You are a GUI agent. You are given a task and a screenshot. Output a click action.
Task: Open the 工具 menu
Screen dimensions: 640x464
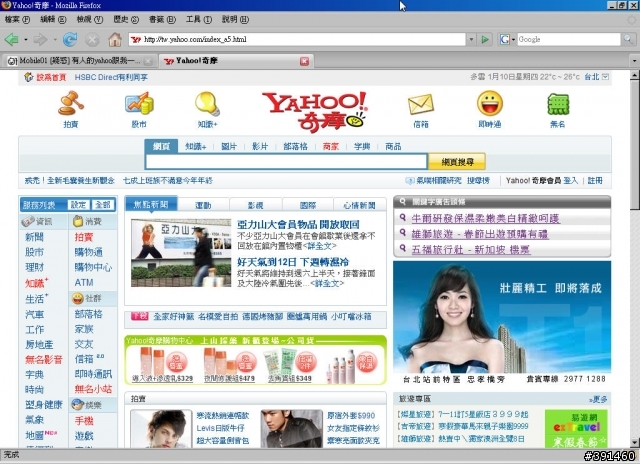(199, 19)
